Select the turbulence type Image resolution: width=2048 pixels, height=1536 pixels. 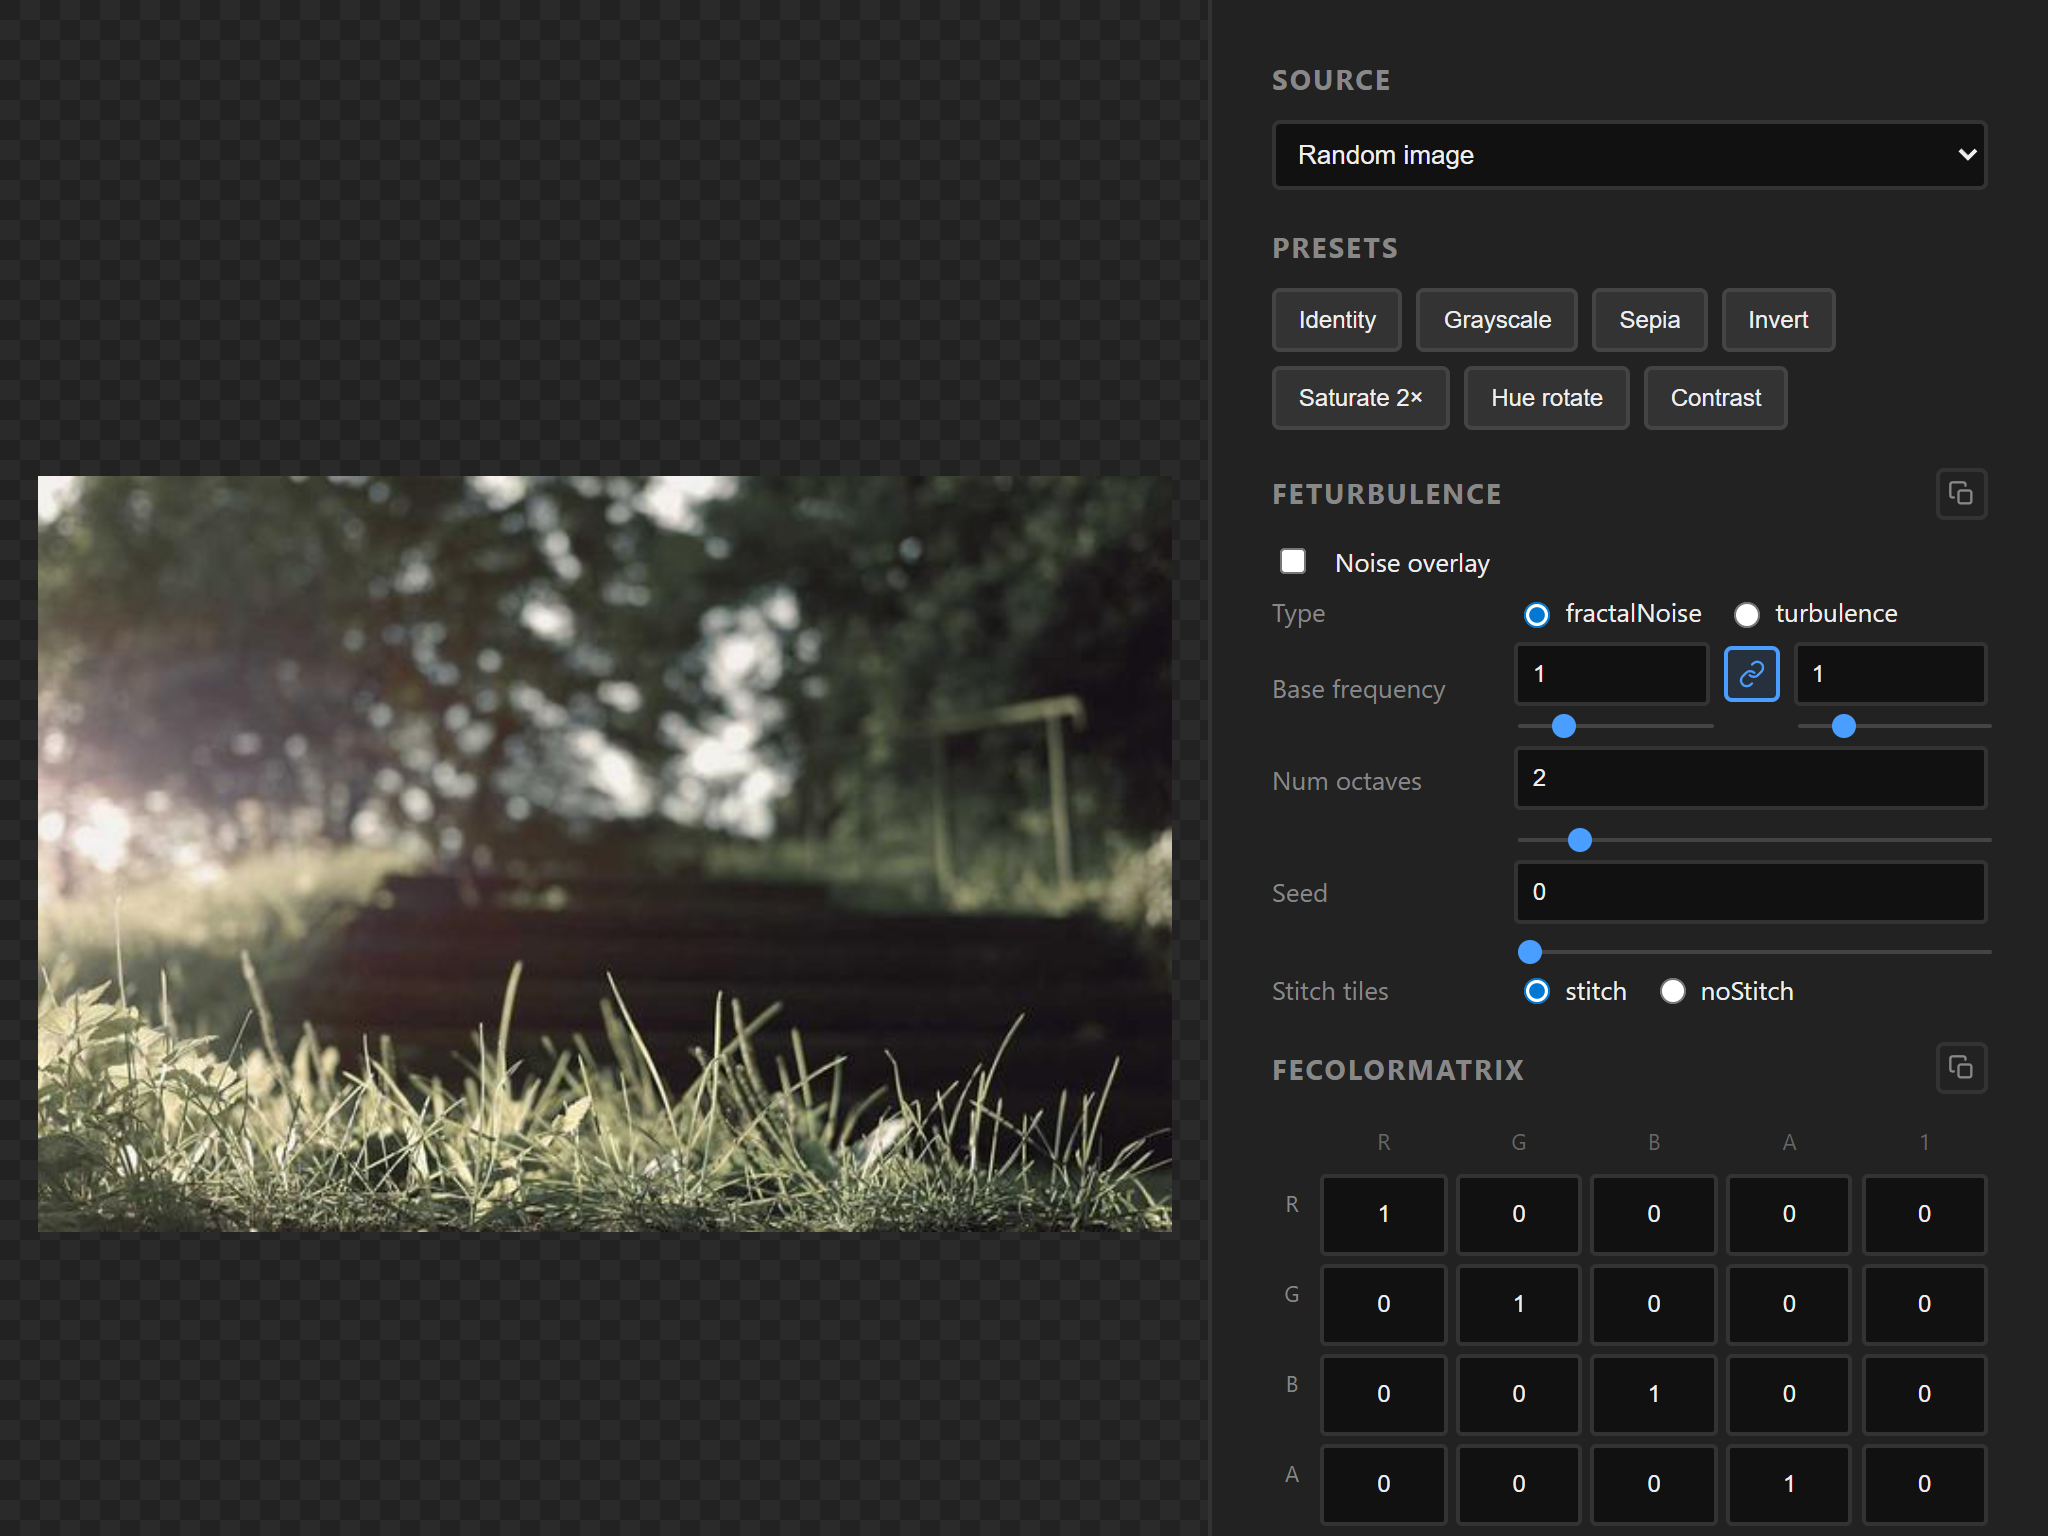click(1748, 615)
